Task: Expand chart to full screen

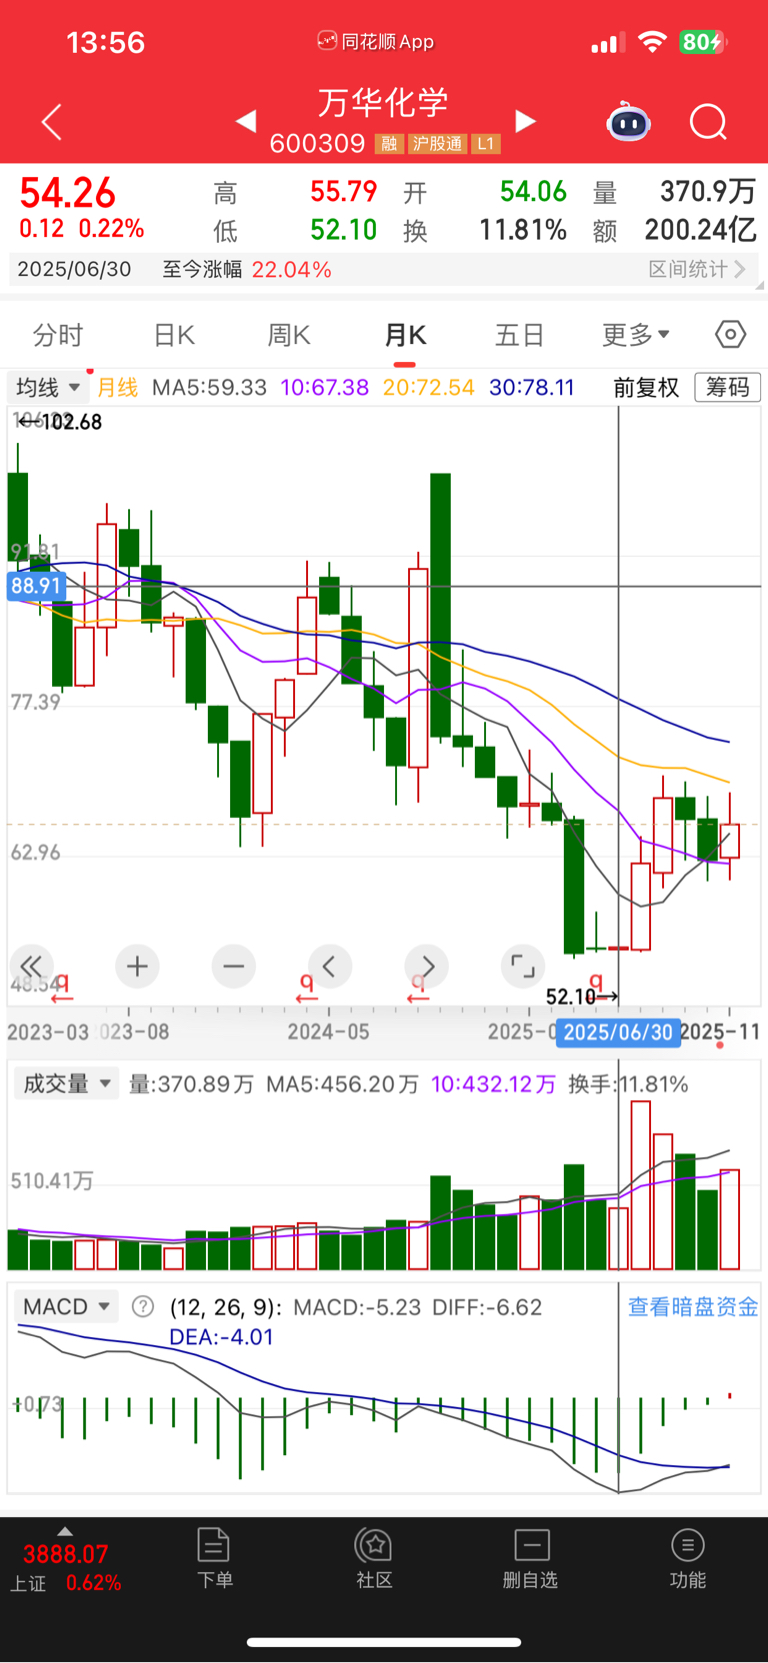Action: click(x=523, y=966)
